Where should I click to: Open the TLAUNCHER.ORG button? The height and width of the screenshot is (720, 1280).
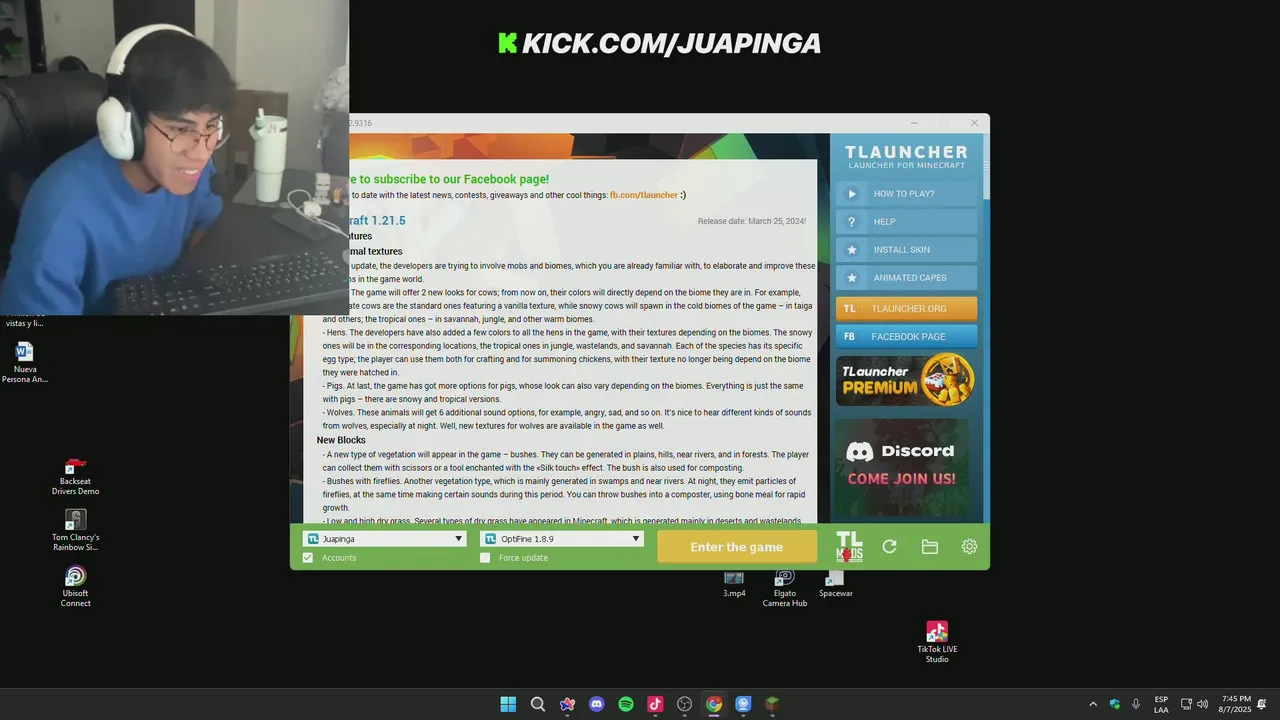click(906, 309)
